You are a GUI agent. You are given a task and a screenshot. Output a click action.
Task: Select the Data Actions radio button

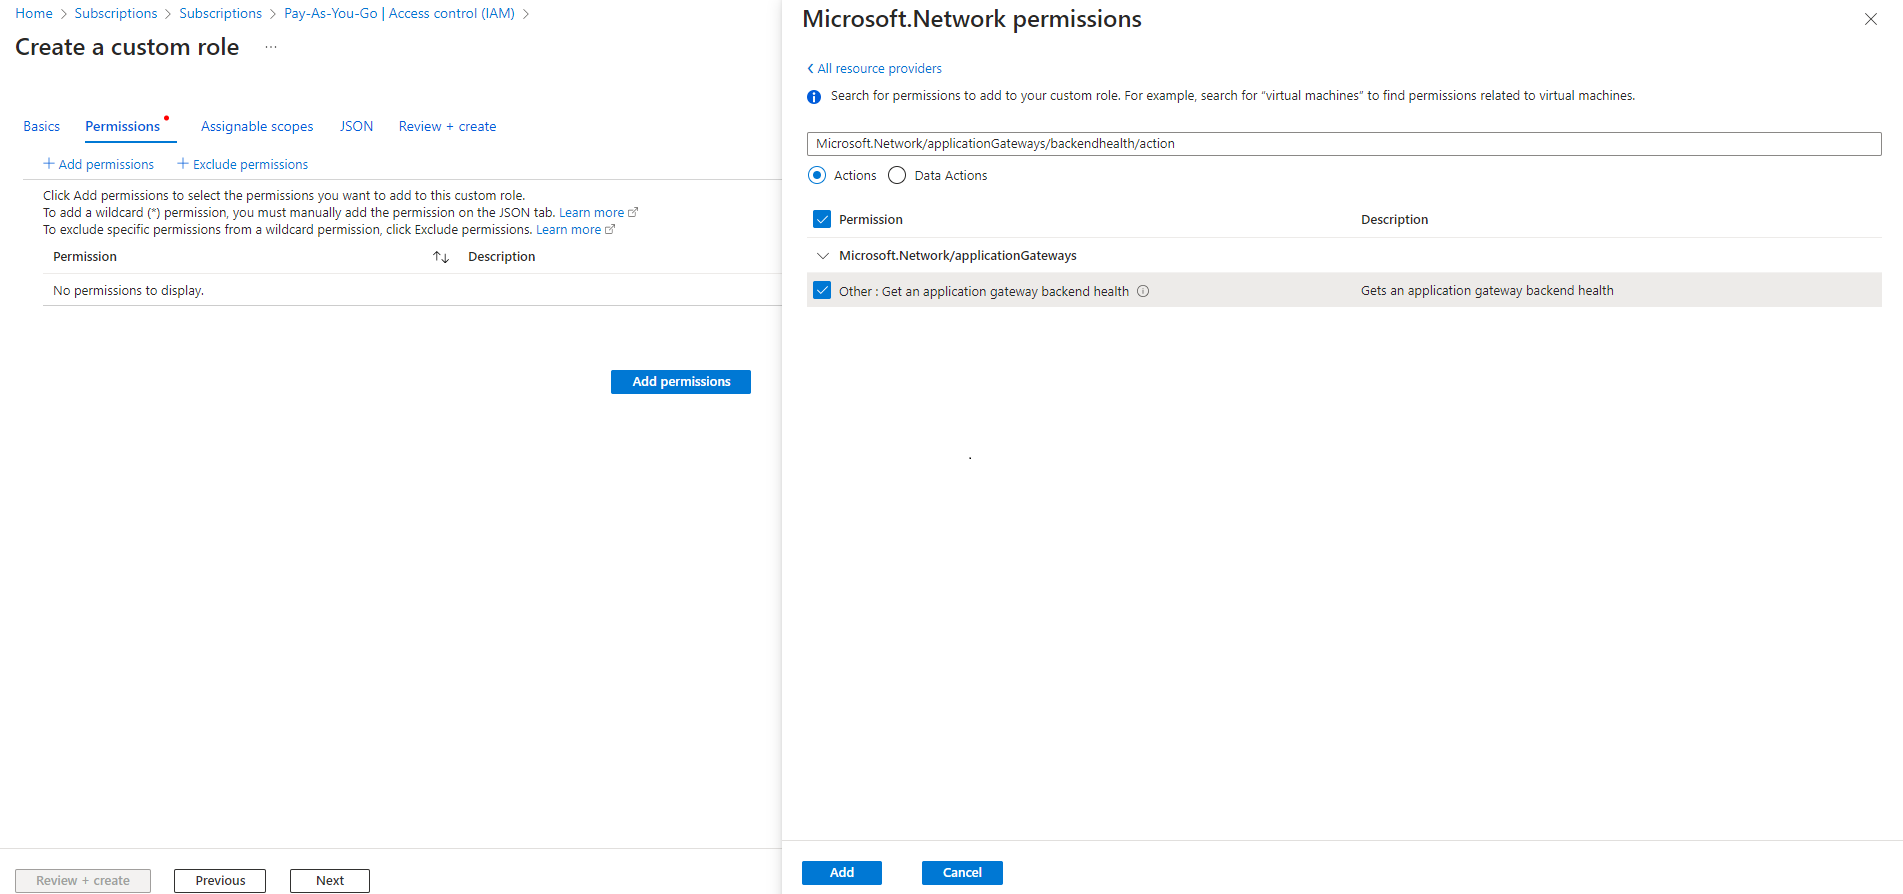(897, 175)
